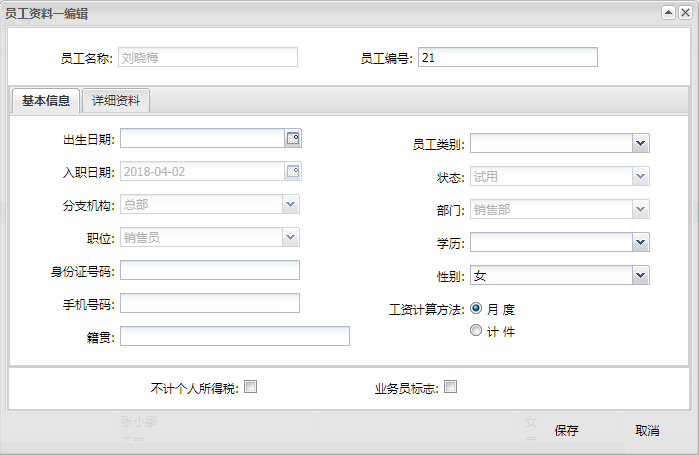Click the 员工编号 field
The height and width of the screenshot is (455, 699).
(507, 57)
